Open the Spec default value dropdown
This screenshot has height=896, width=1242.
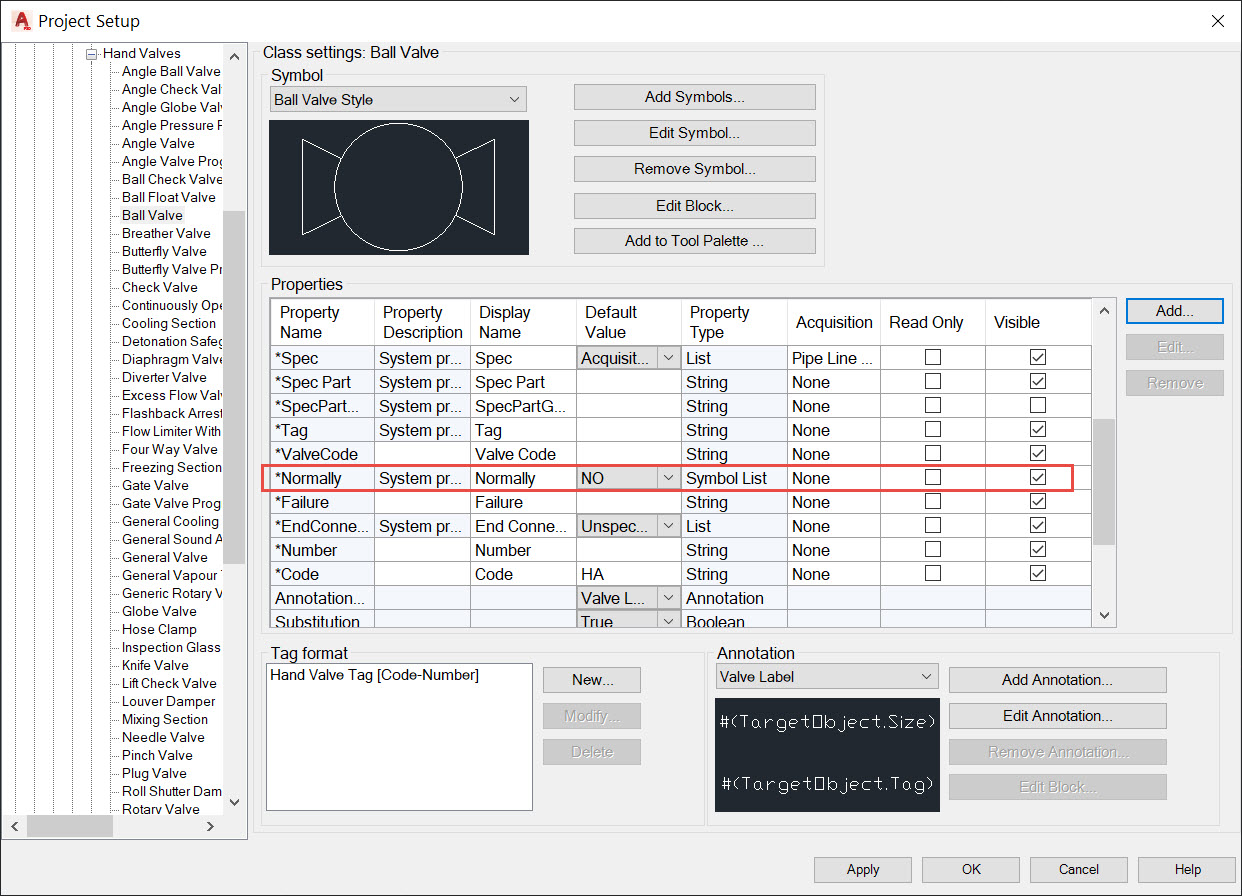click(669, 358)
